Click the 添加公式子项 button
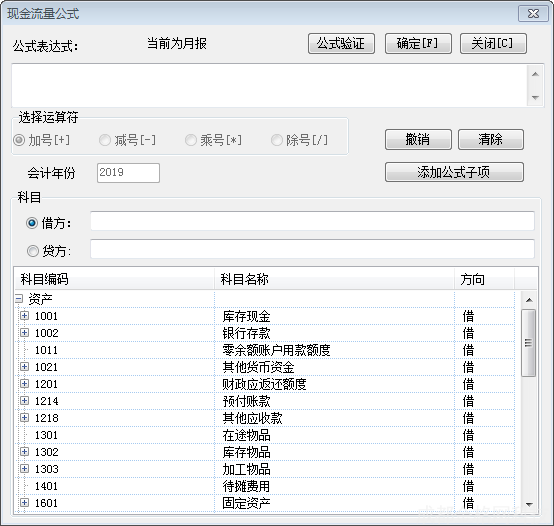The image size is (554, 526). [x=454, y=172]
